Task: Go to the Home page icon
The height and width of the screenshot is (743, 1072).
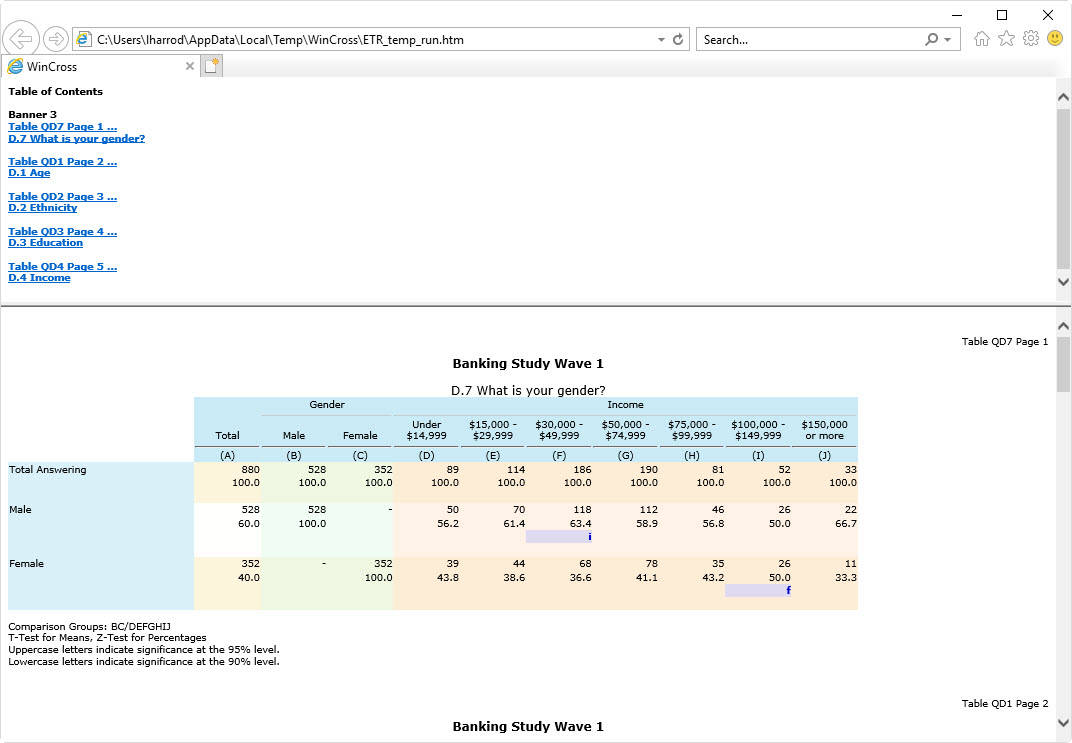Action: pyautogui.click(x=982, y=39)
